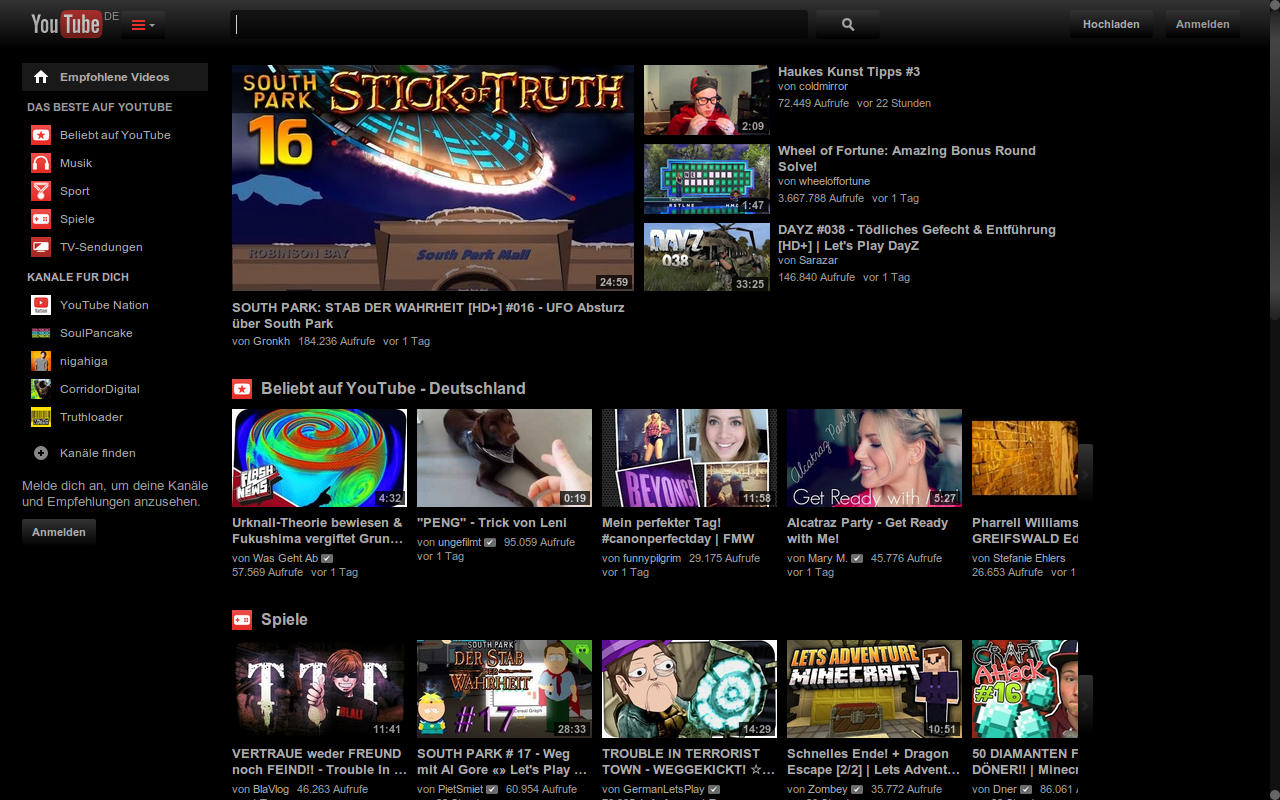
Task: Play the South Park Stick of Truth thumbnail
Action: 433,178
